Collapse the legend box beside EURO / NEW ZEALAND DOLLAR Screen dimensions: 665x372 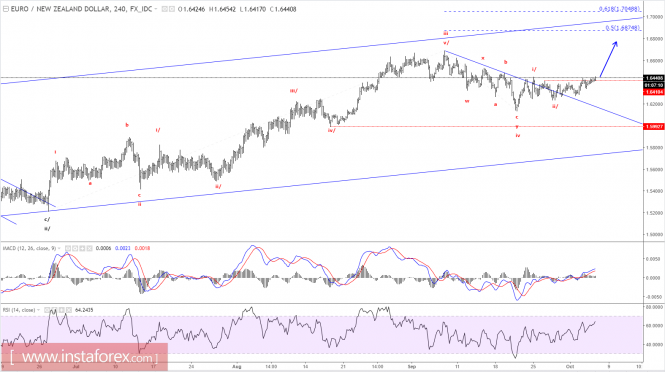click(6, 9)
